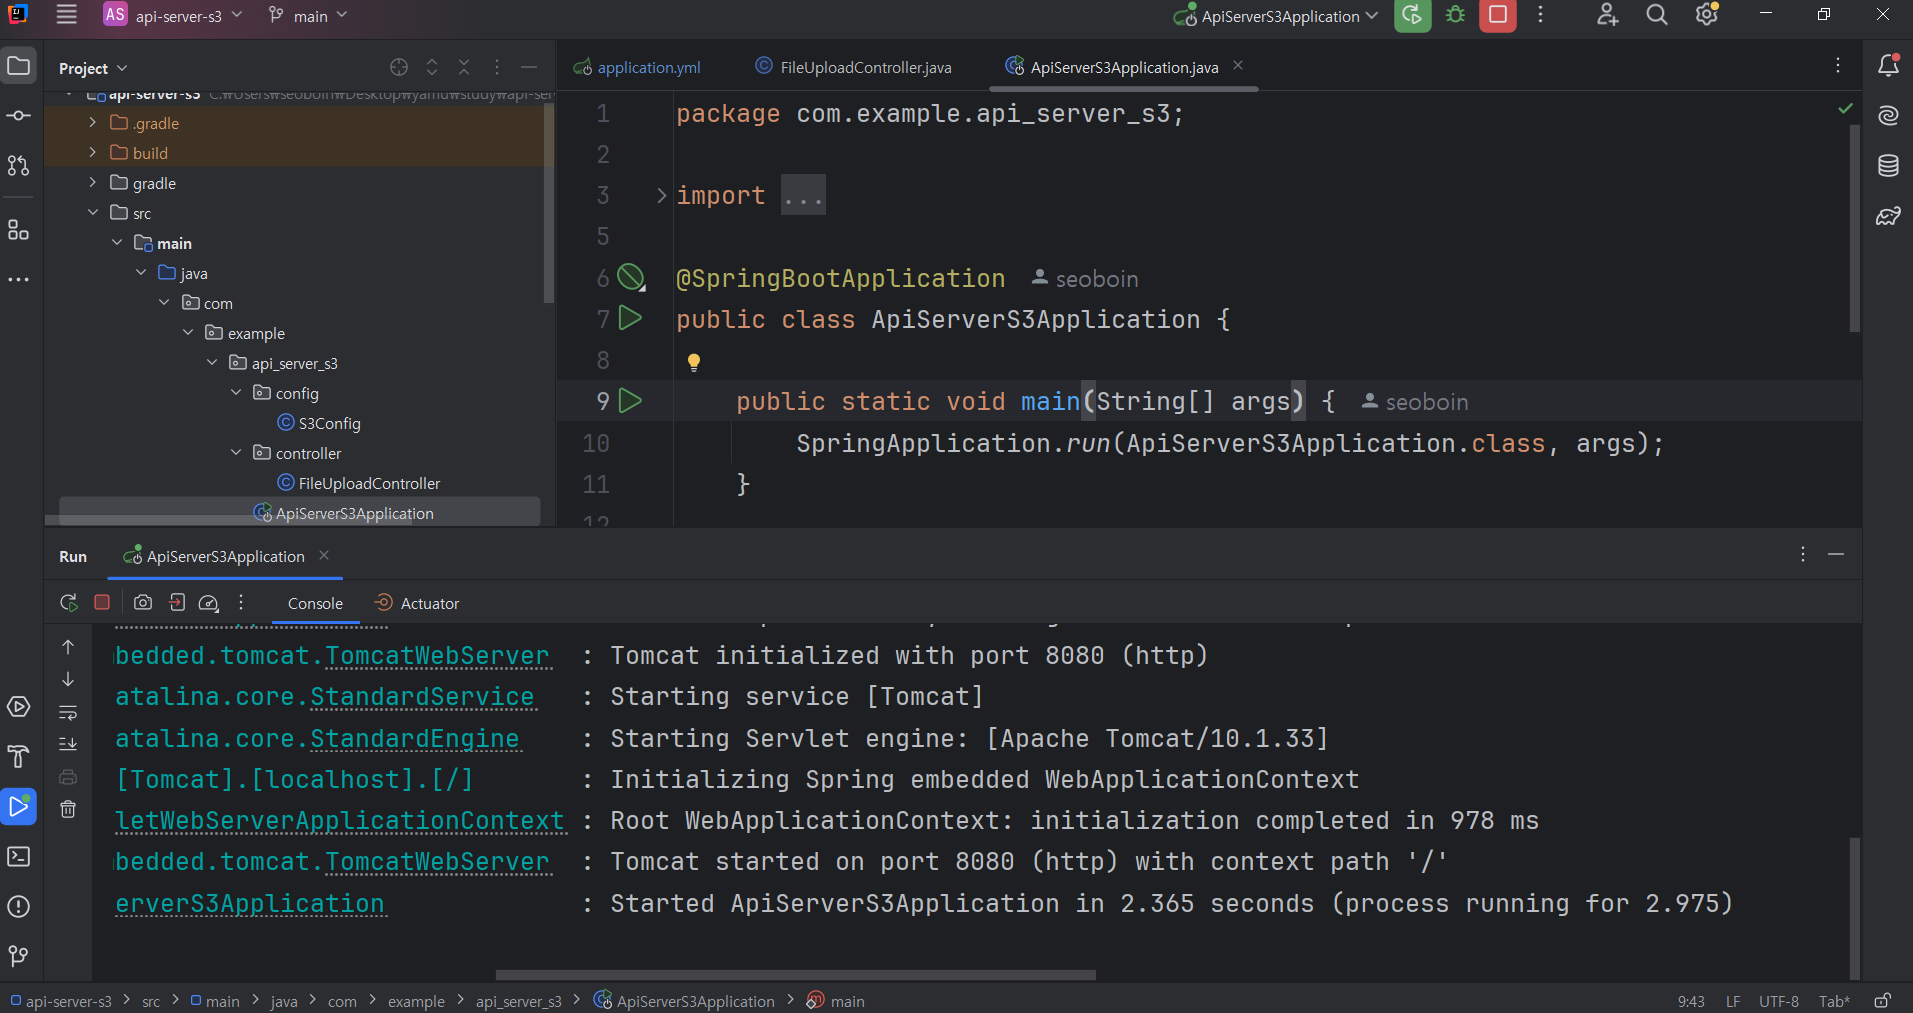
Task: Switch to application.yml tab
Action: click(x=637, y=67)
